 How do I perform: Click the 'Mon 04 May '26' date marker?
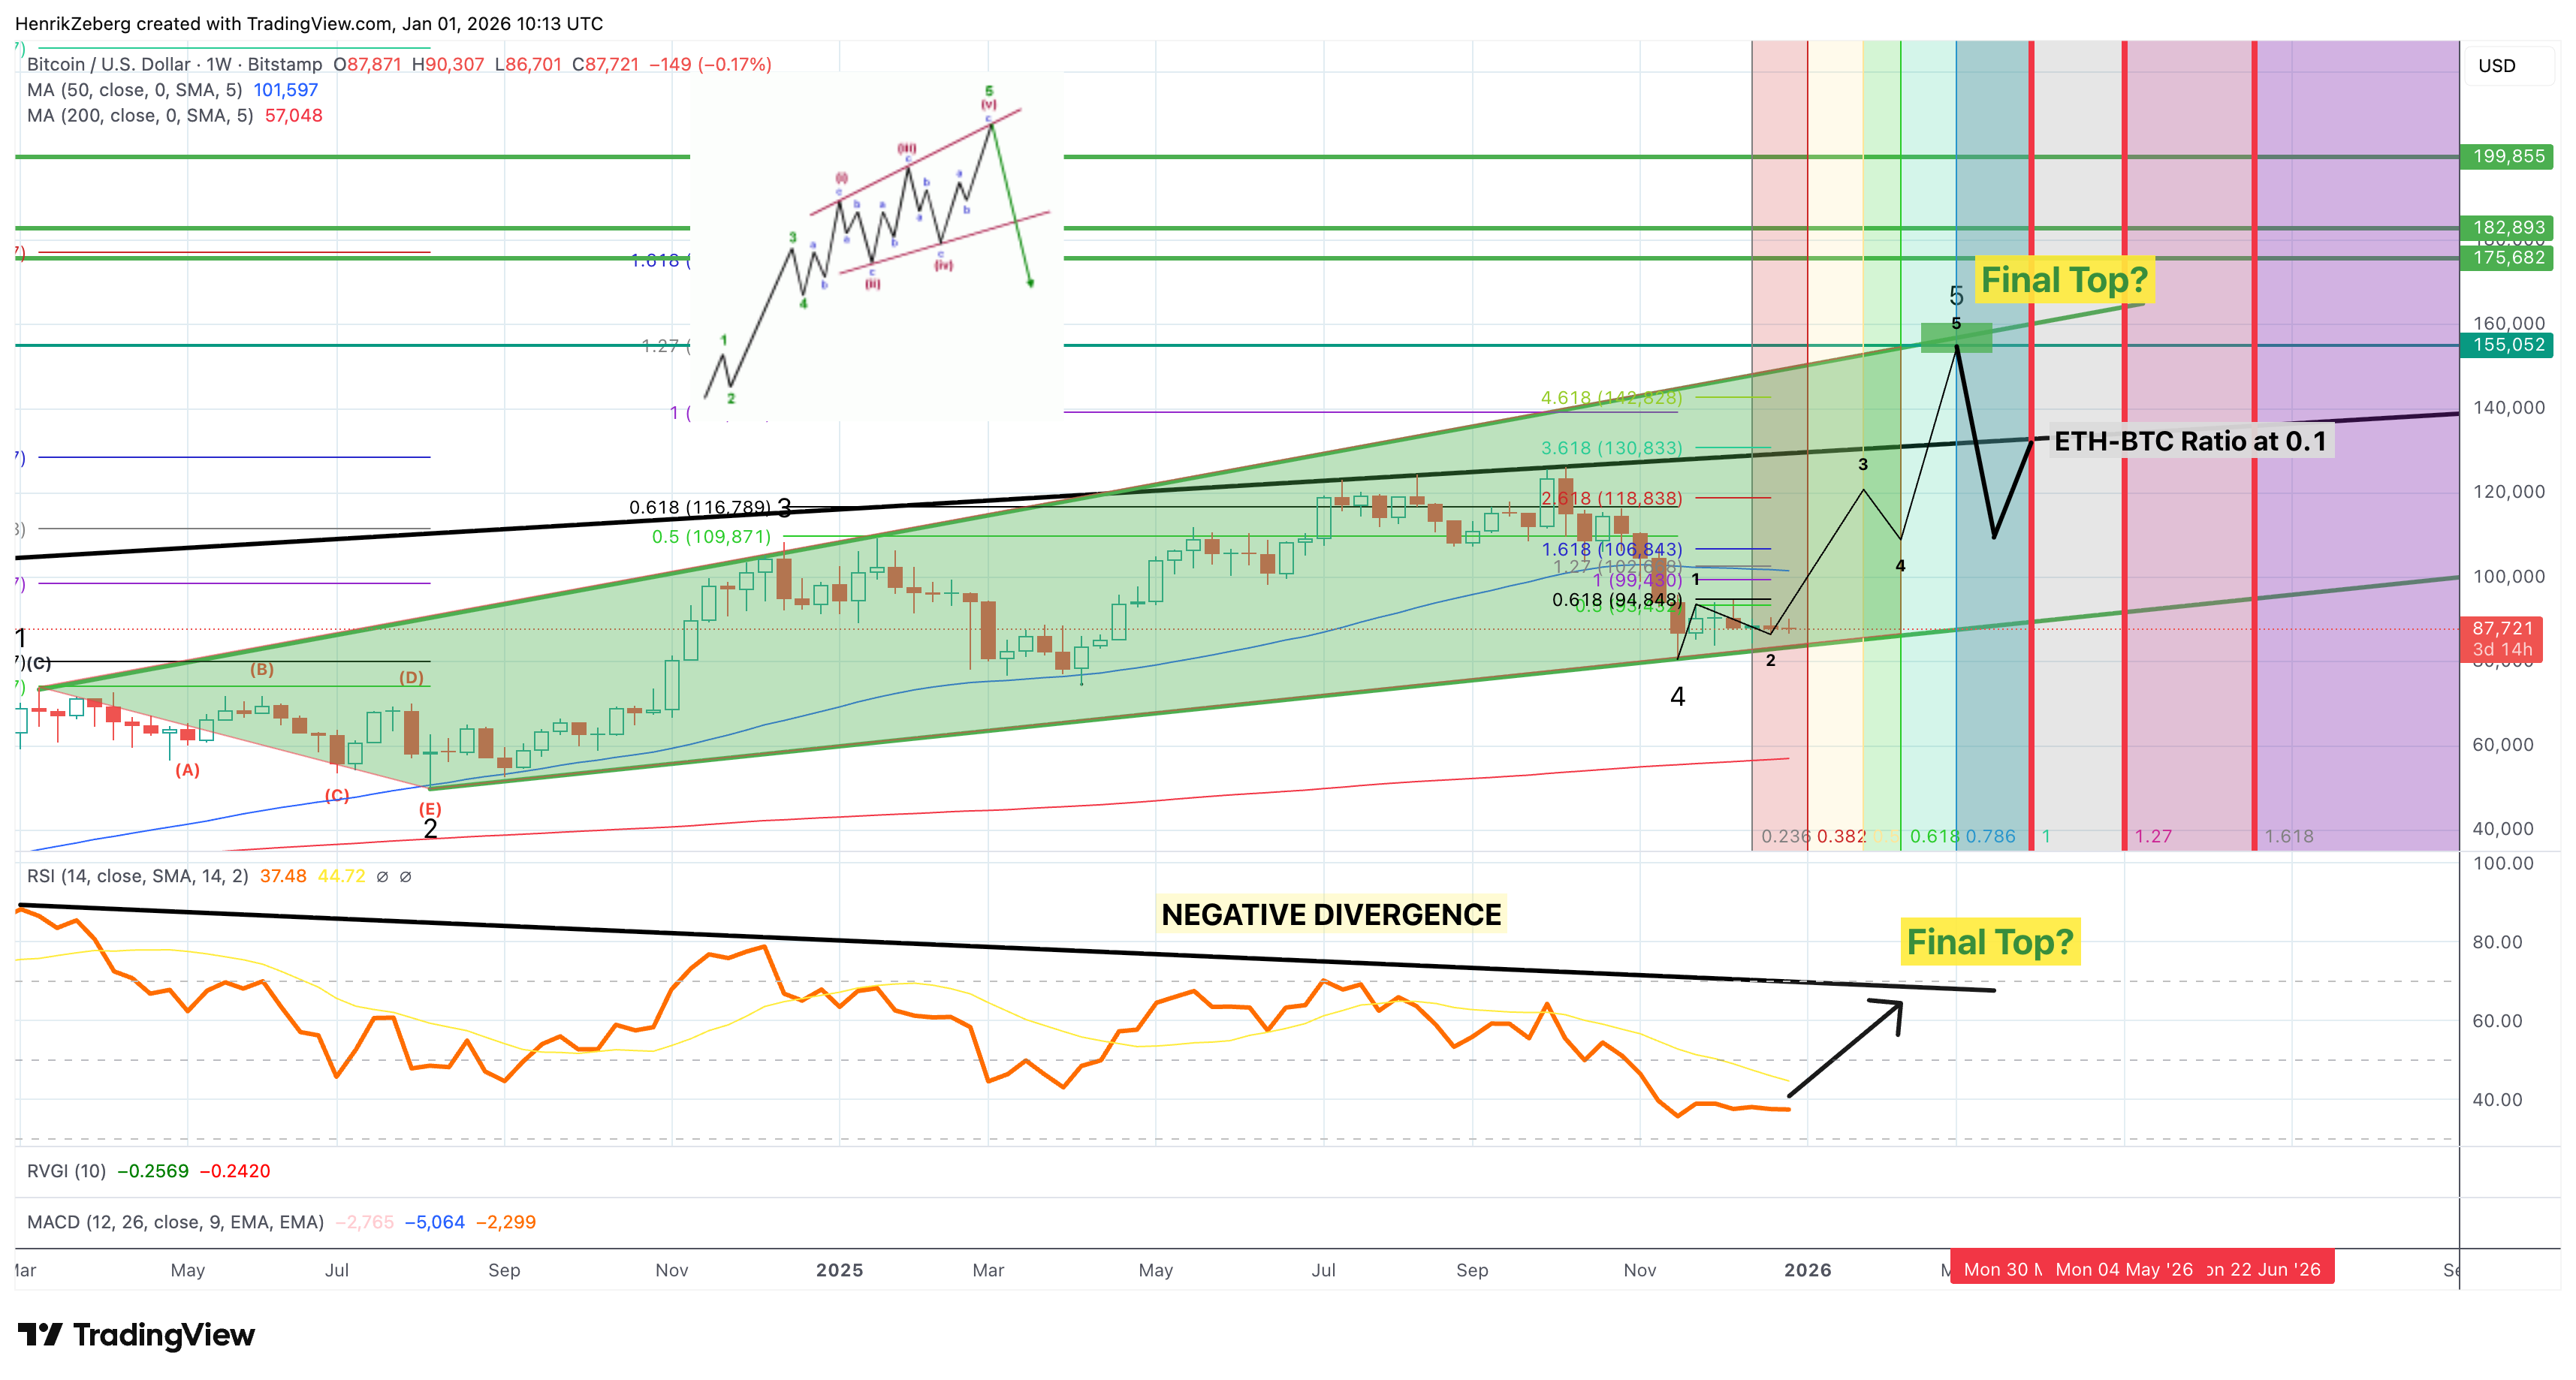(x=2123, y=1269)
